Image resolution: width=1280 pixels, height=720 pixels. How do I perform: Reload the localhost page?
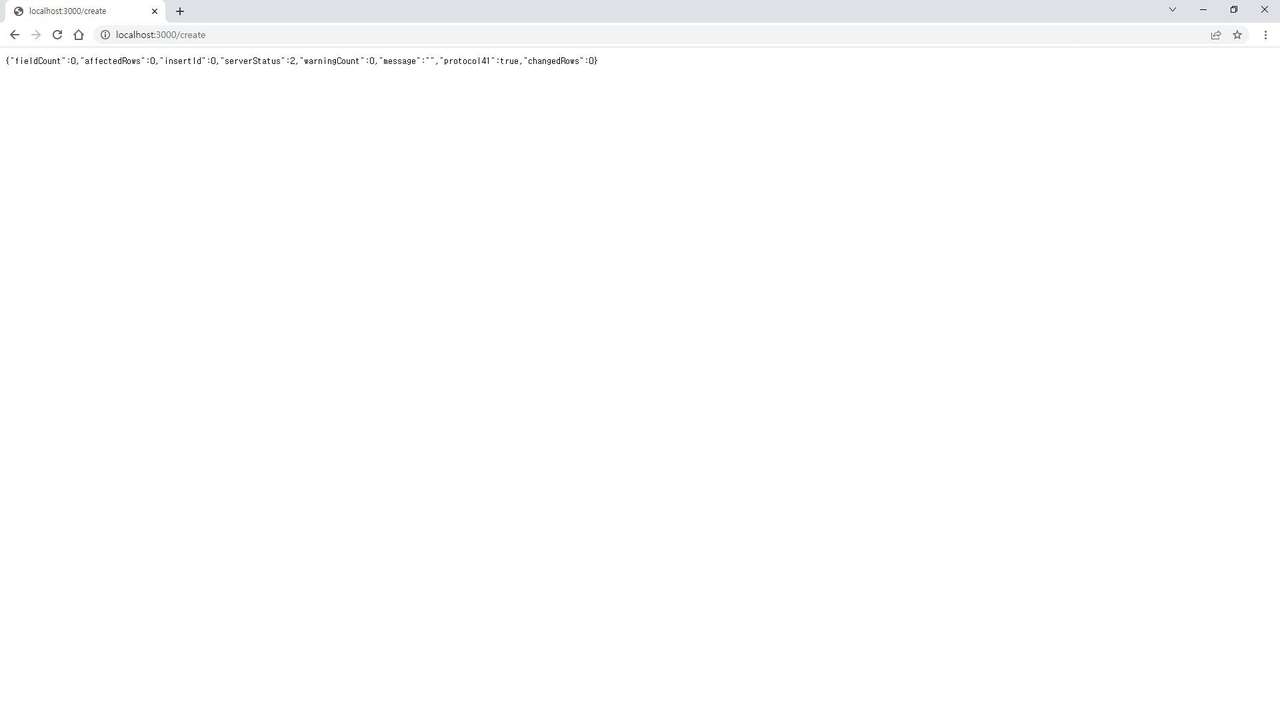point(57,34)
